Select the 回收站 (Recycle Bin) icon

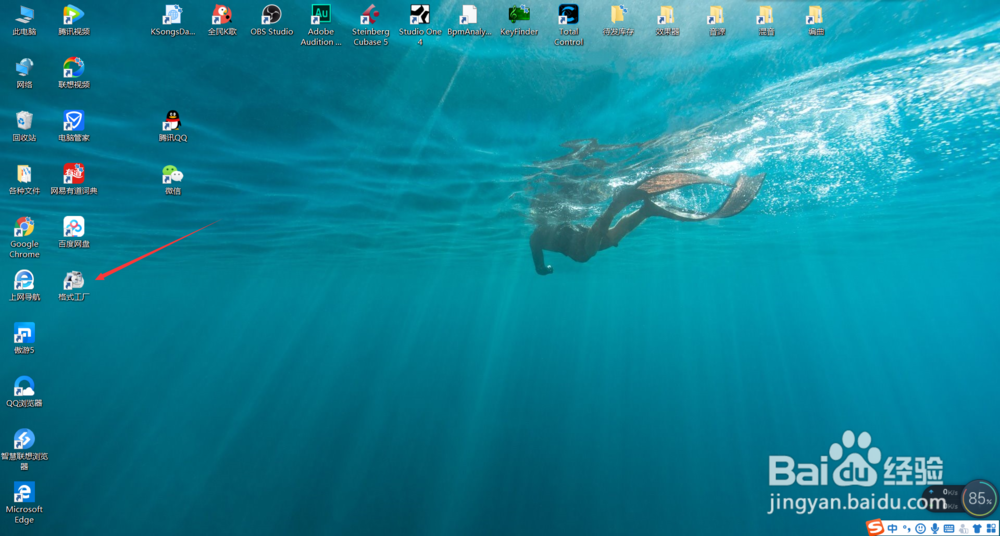pos(24,126)
